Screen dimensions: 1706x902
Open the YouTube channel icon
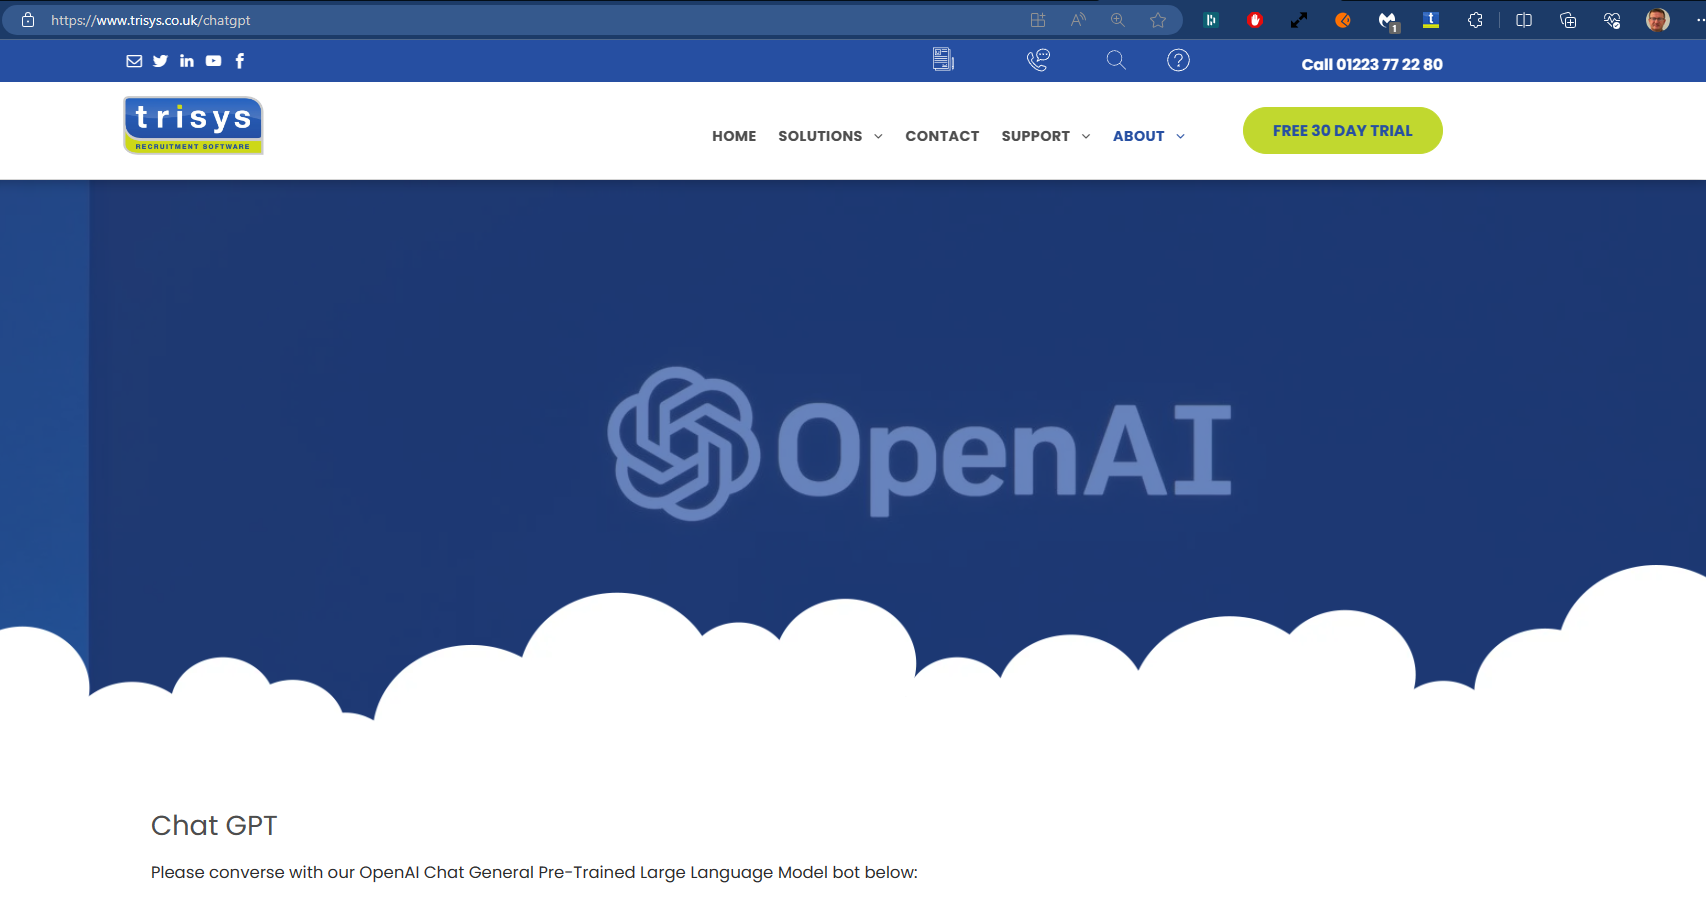click(x=213, y=61)
